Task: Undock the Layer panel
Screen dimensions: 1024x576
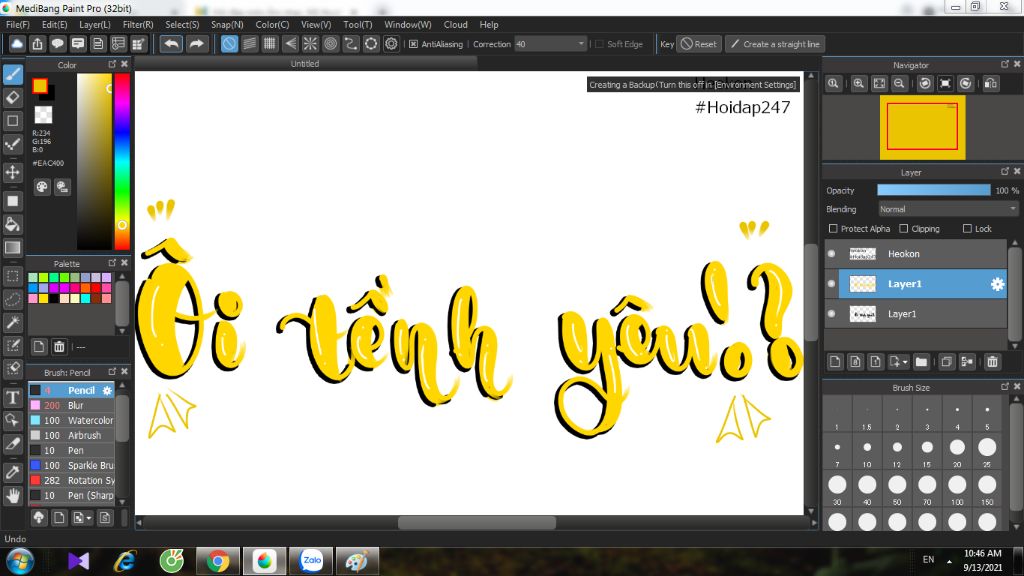Action: click(1005, 171)
